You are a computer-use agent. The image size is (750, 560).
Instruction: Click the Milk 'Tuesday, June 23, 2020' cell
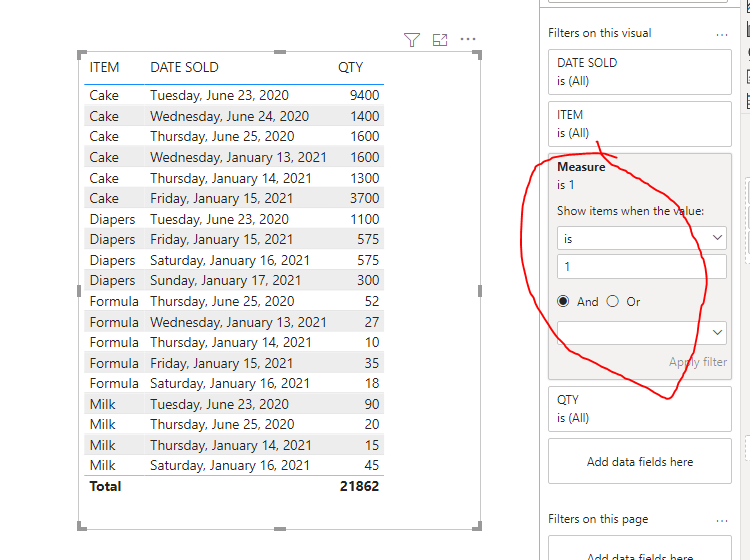click(219, 405)
